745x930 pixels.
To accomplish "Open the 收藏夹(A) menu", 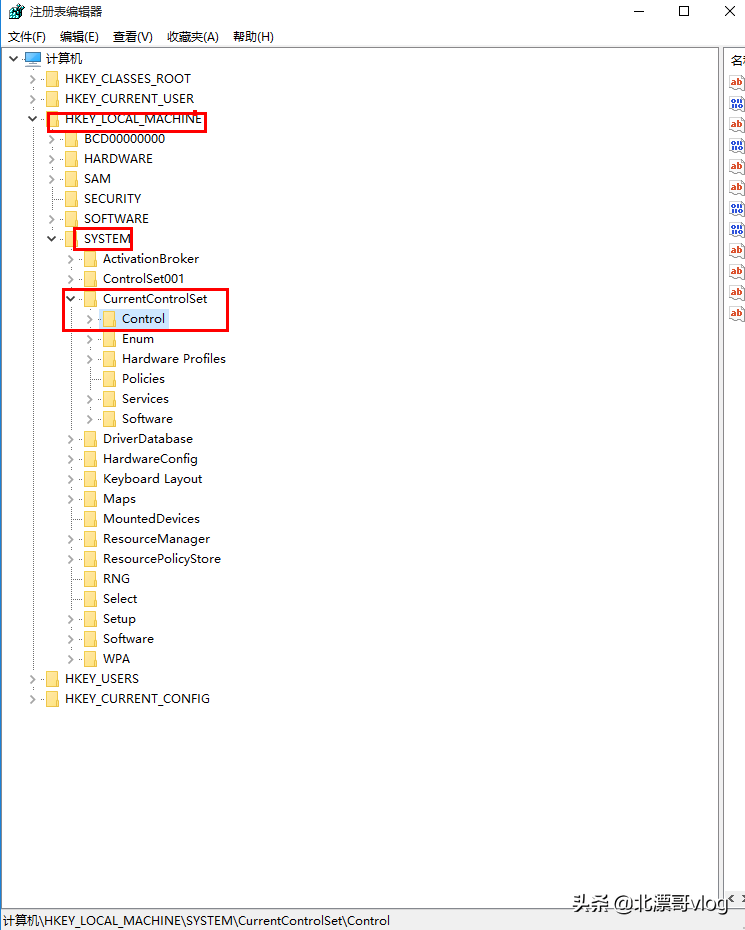I will click(193, 37).
